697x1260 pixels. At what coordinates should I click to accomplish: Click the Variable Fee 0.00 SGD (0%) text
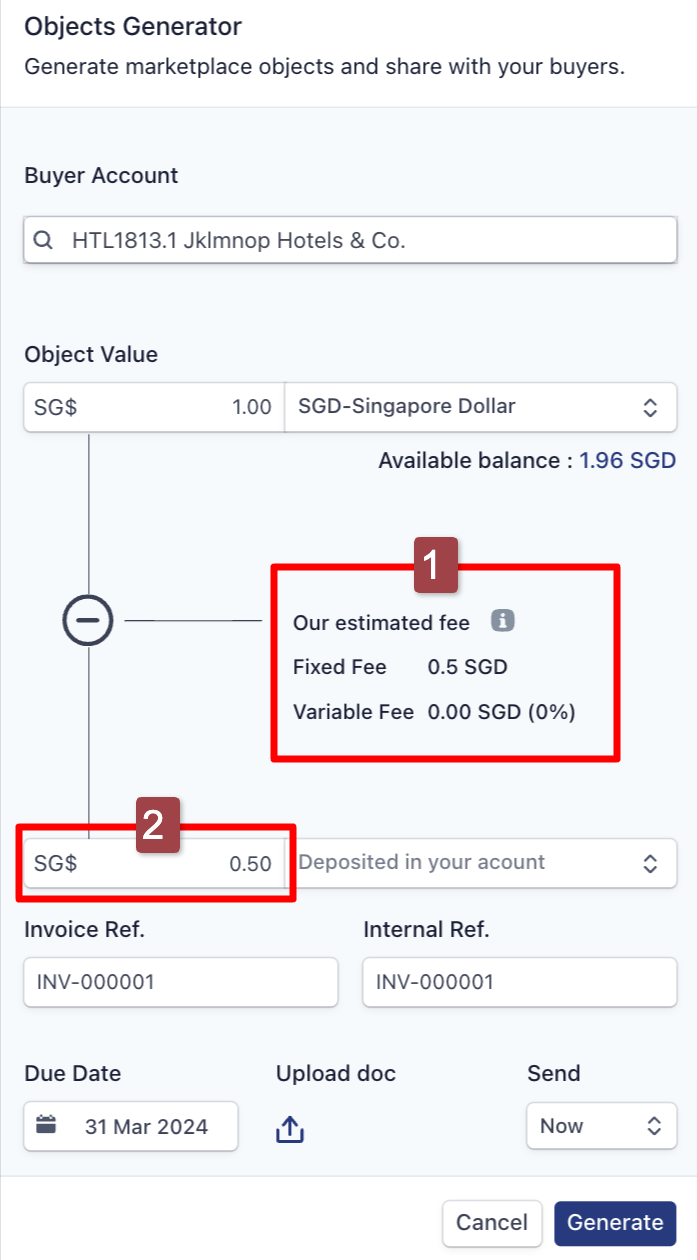tap(434, 713)
